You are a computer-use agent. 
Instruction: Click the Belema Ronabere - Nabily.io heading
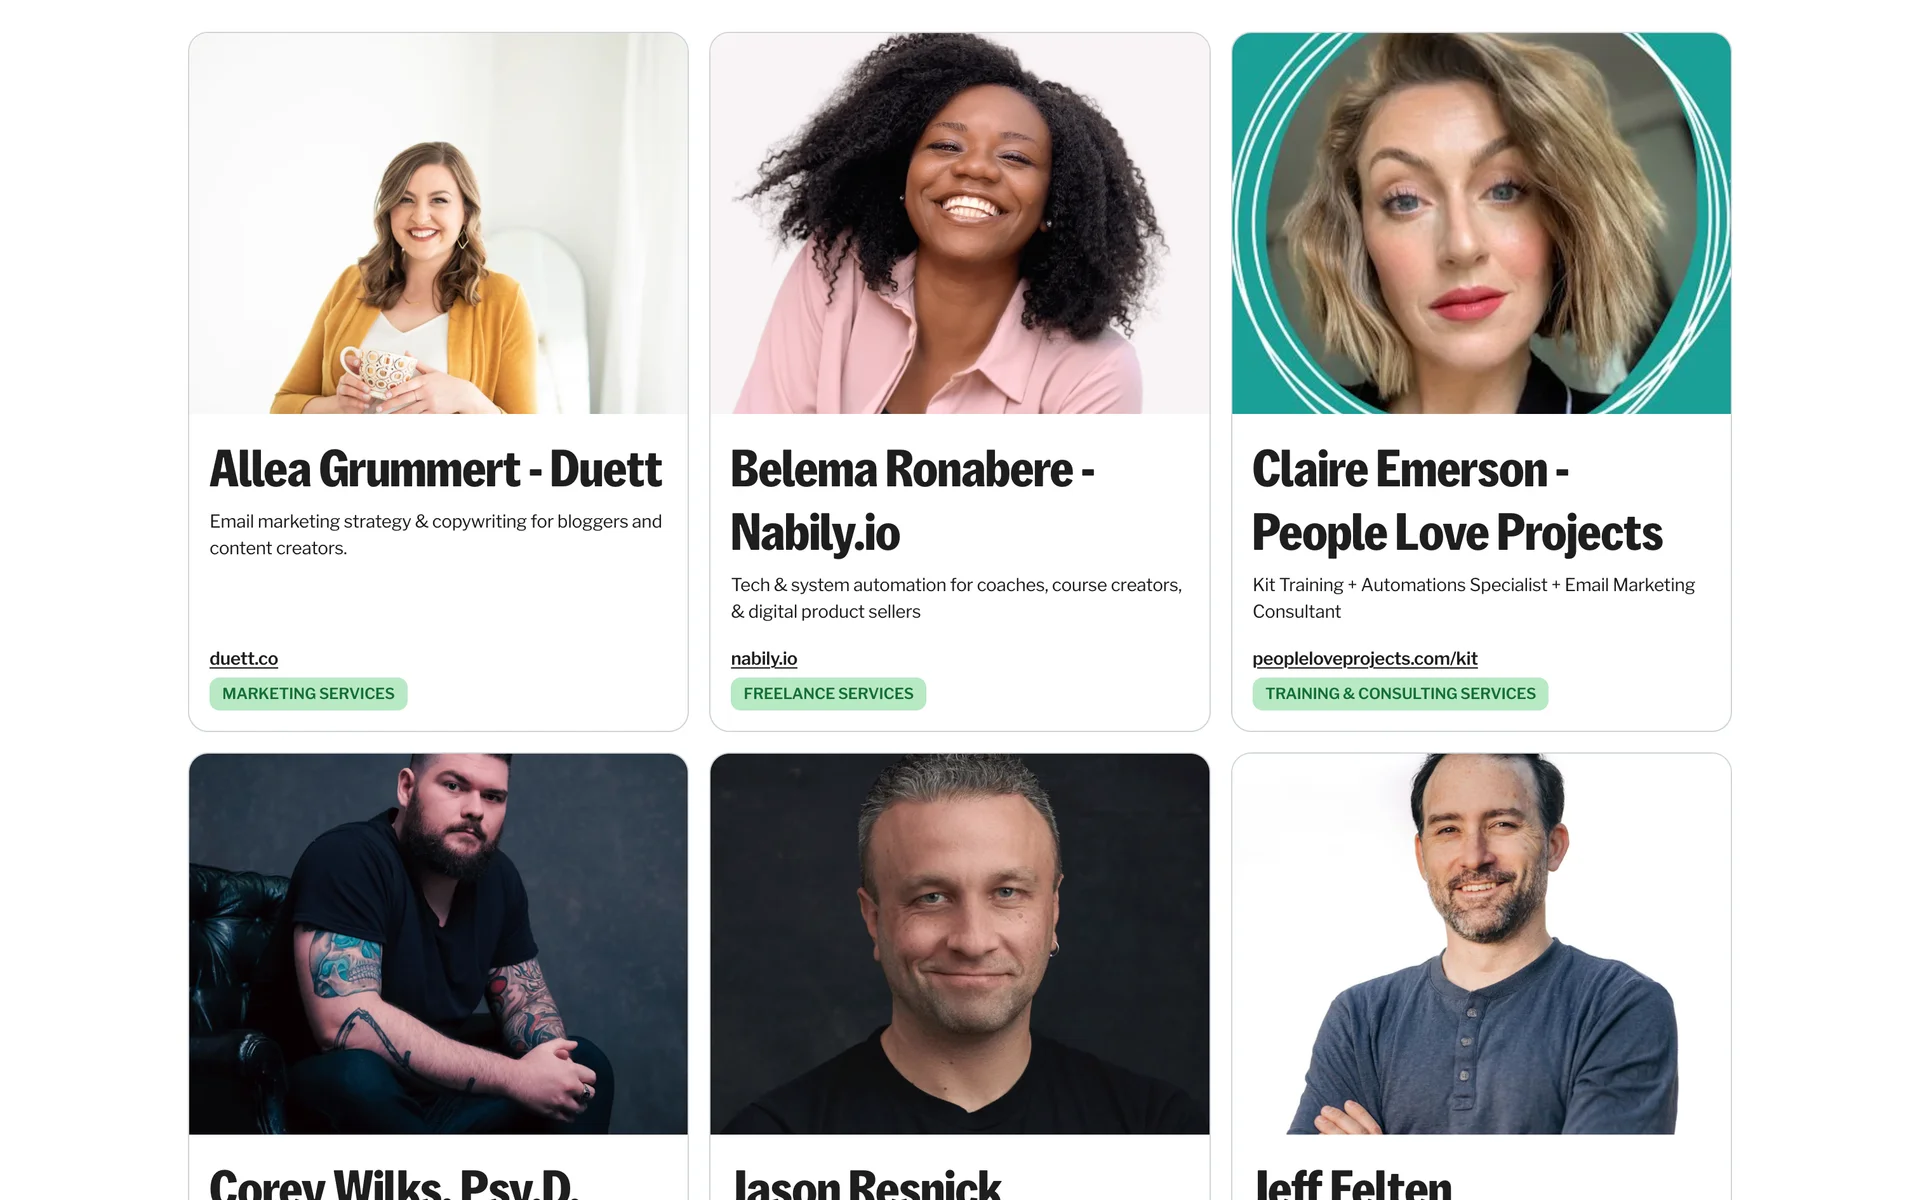coord(913,500)
